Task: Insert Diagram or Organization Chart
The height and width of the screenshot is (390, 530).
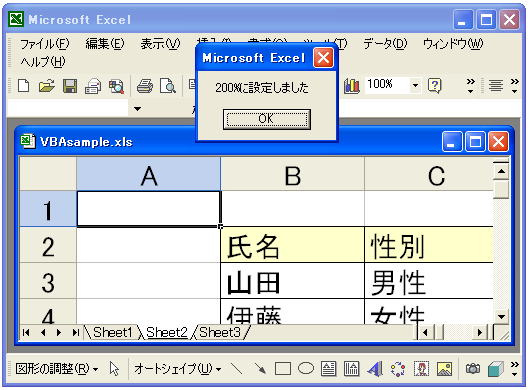Action: pos(398,369)
